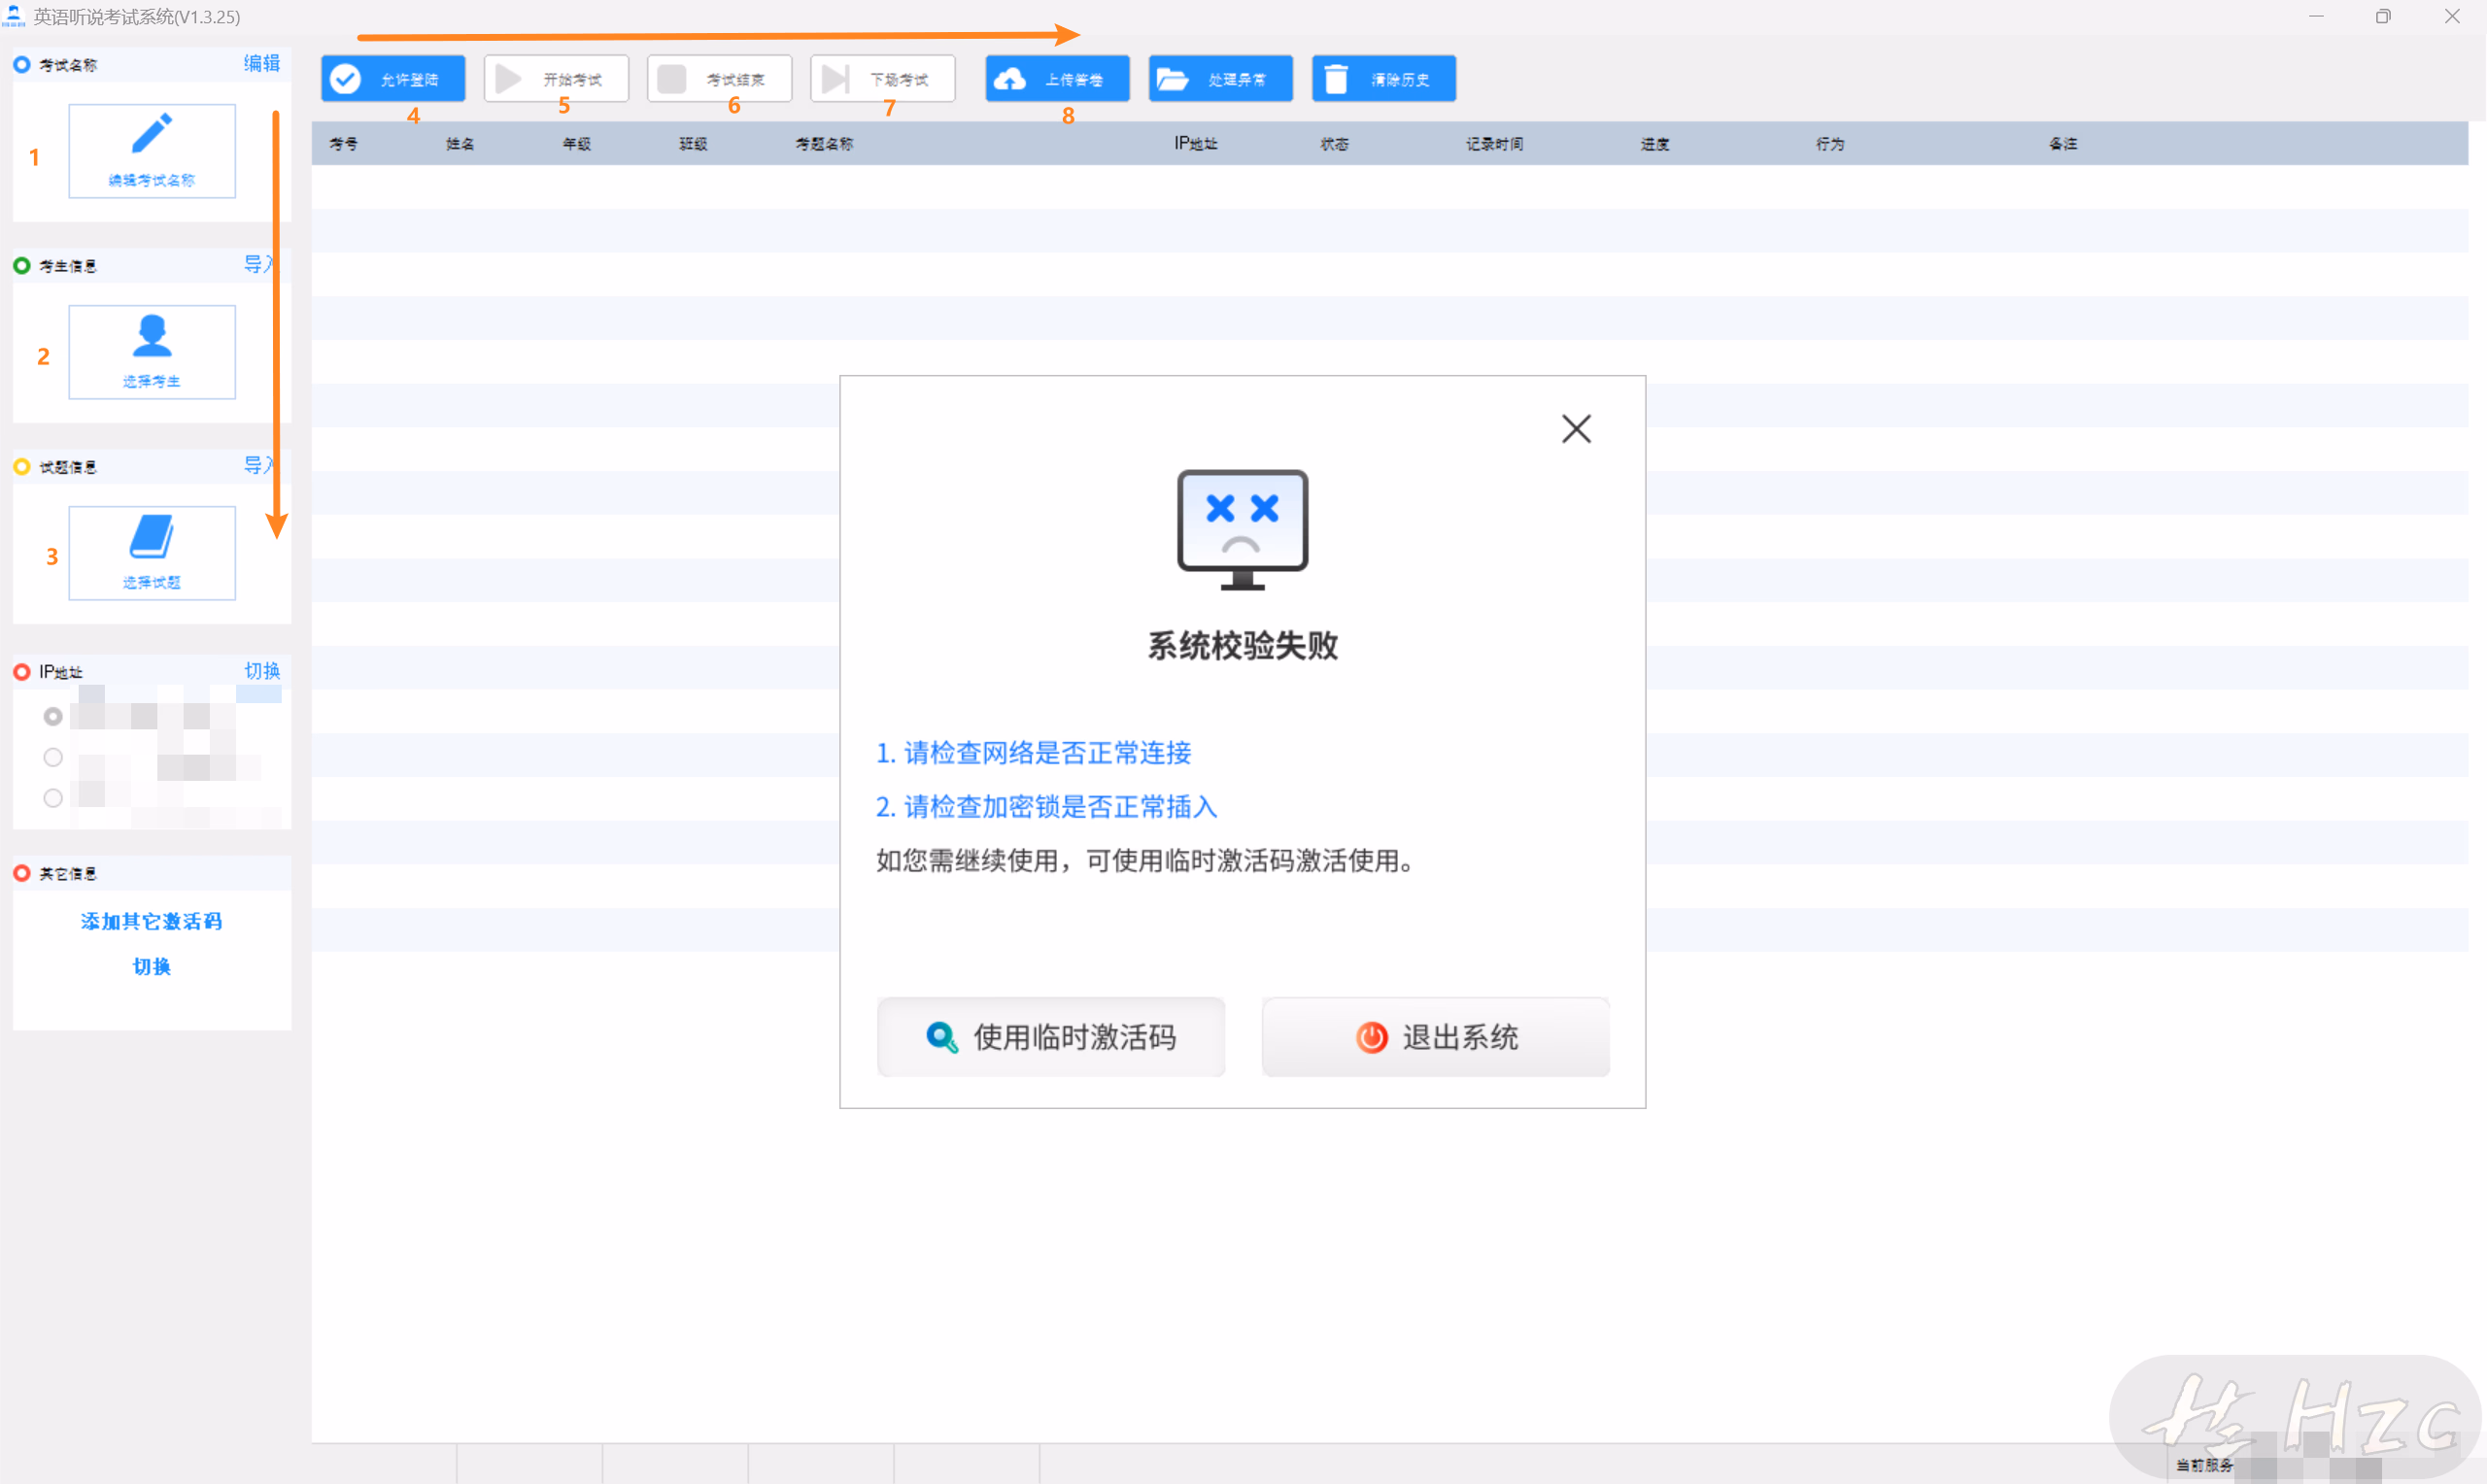Viewport: 2487px width, 1484px height.
Task: Click the 试题信息 section title
Action: [68, 467]
